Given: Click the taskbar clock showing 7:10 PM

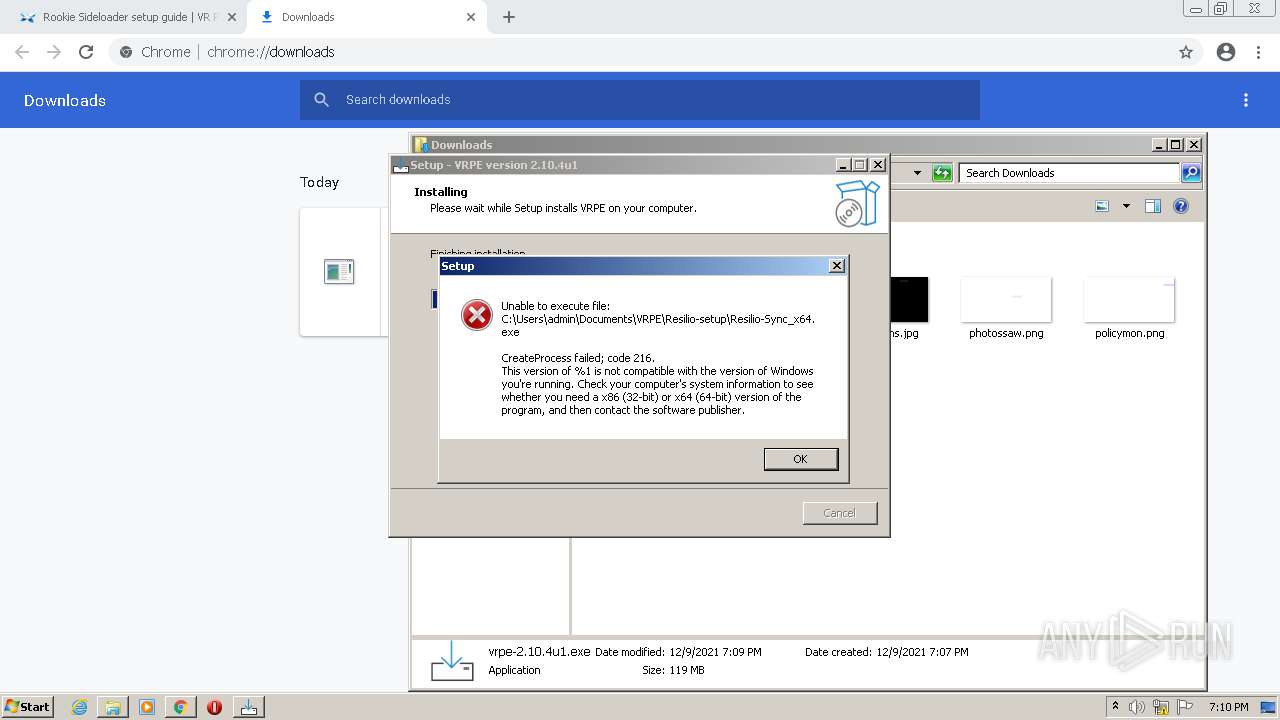Looking at the screenshot, I should (1228, 707).
